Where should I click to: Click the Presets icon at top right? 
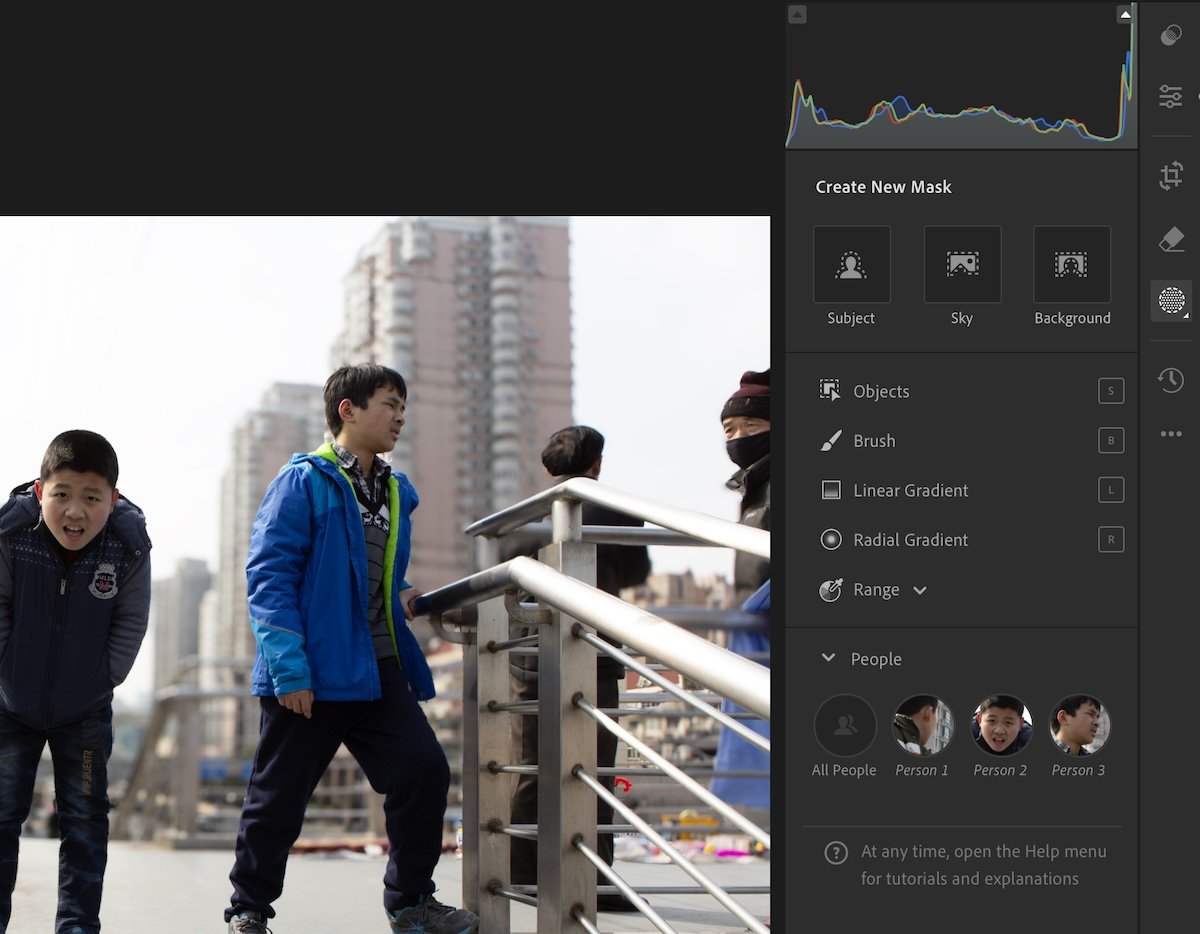click(1170, 35)
